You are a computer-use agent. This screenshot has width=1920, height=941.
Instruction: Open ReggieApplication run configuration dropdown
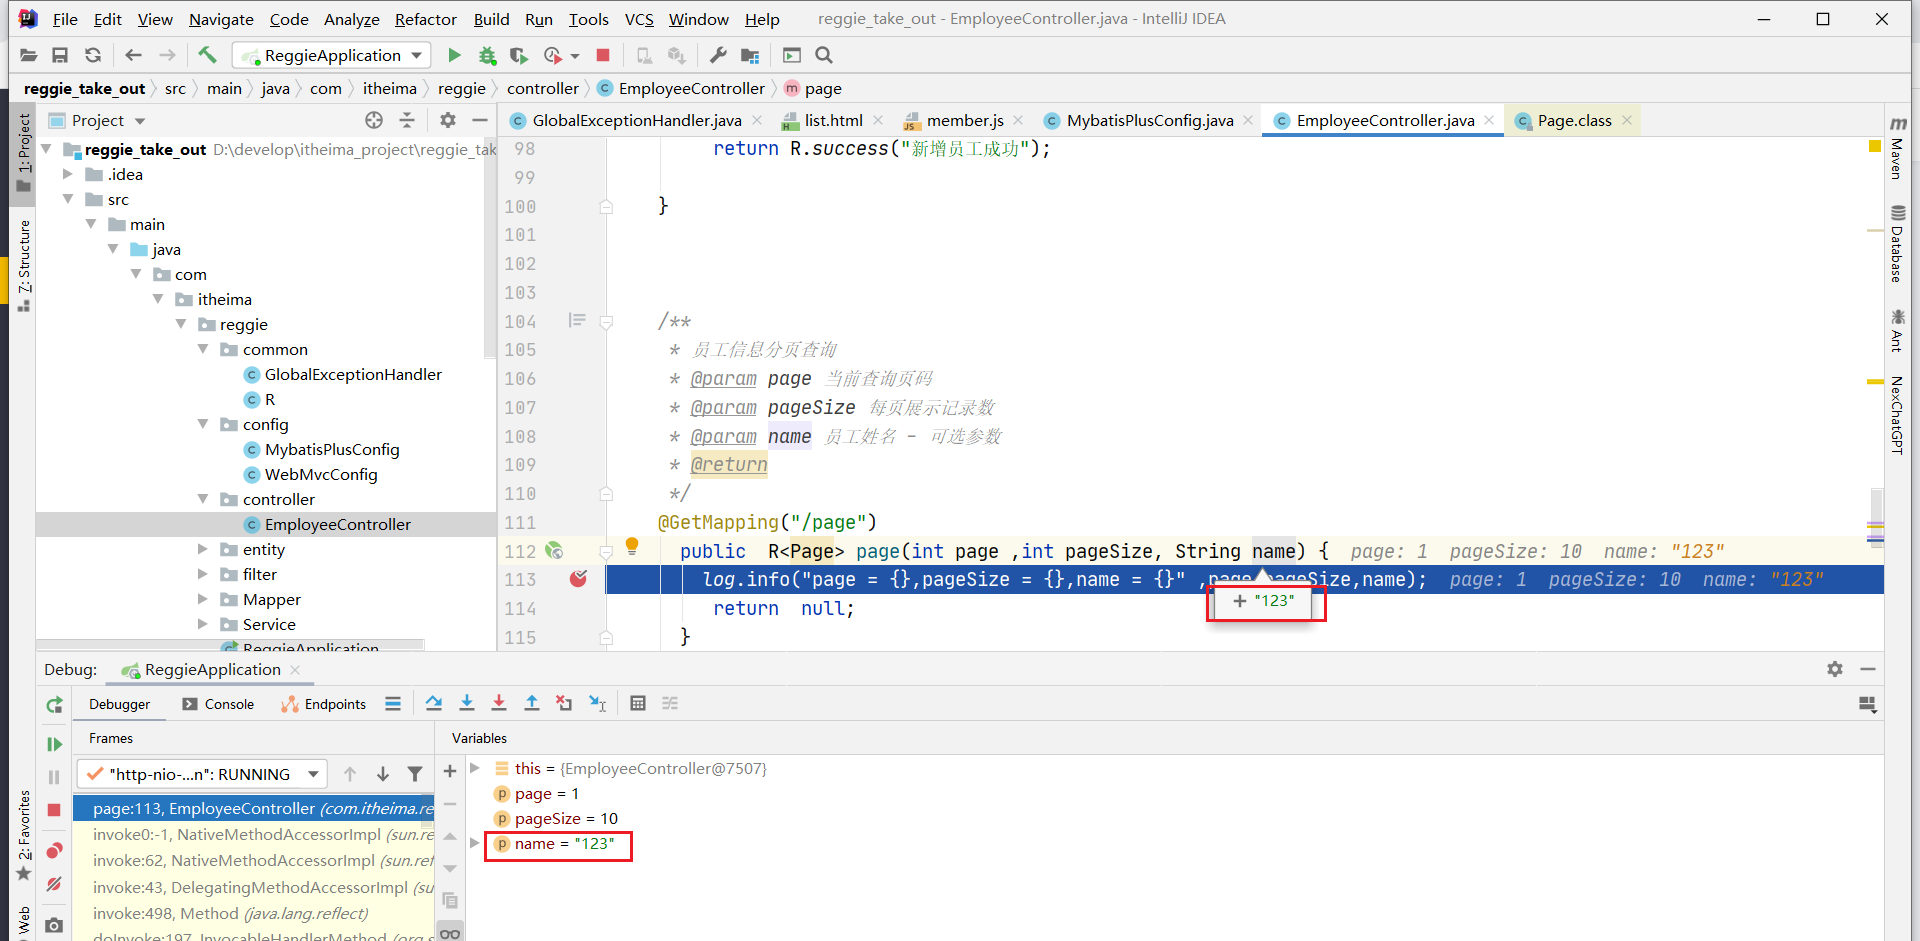tap(333, 55)
